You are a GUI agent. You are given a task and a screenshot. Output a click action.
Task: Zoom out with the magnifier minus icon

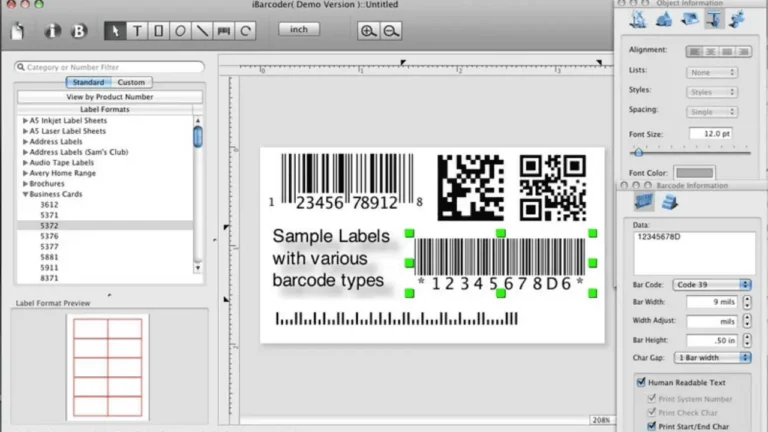[391, 31]
